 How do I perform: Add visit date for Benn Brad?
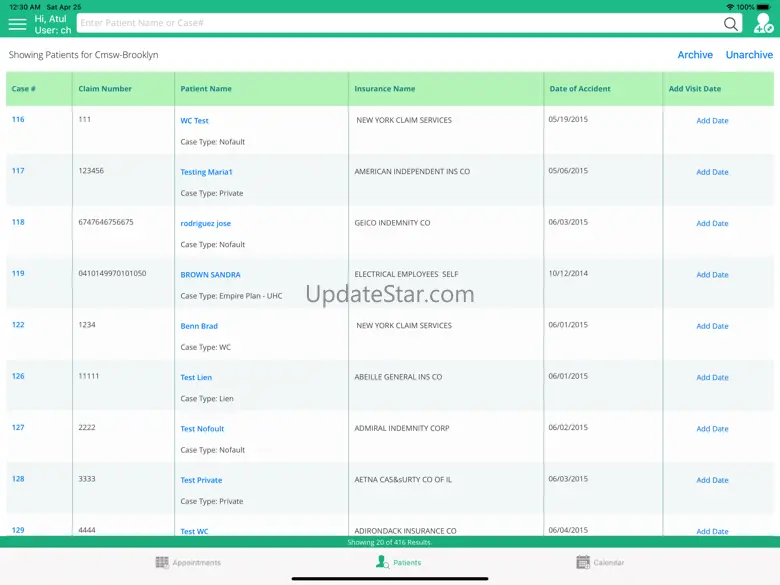point(712,326)
